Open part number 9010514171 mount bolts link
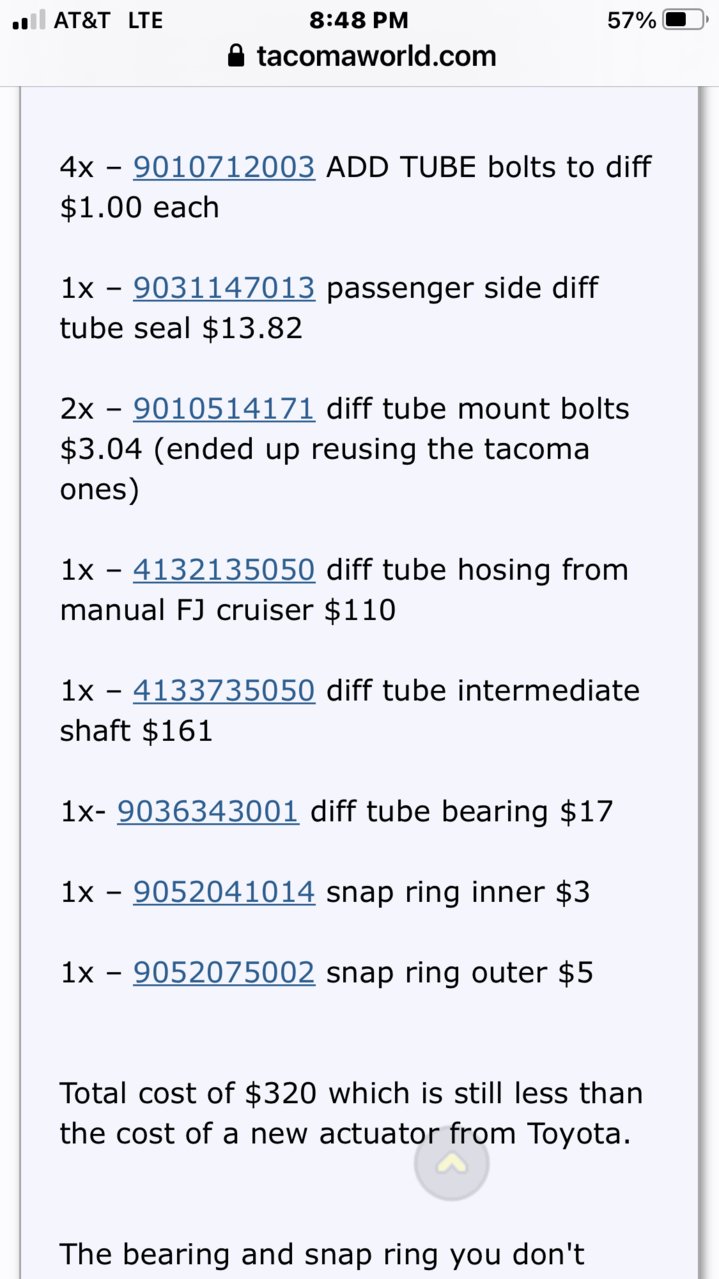The image size is (719, 1279). click(224, 409)
